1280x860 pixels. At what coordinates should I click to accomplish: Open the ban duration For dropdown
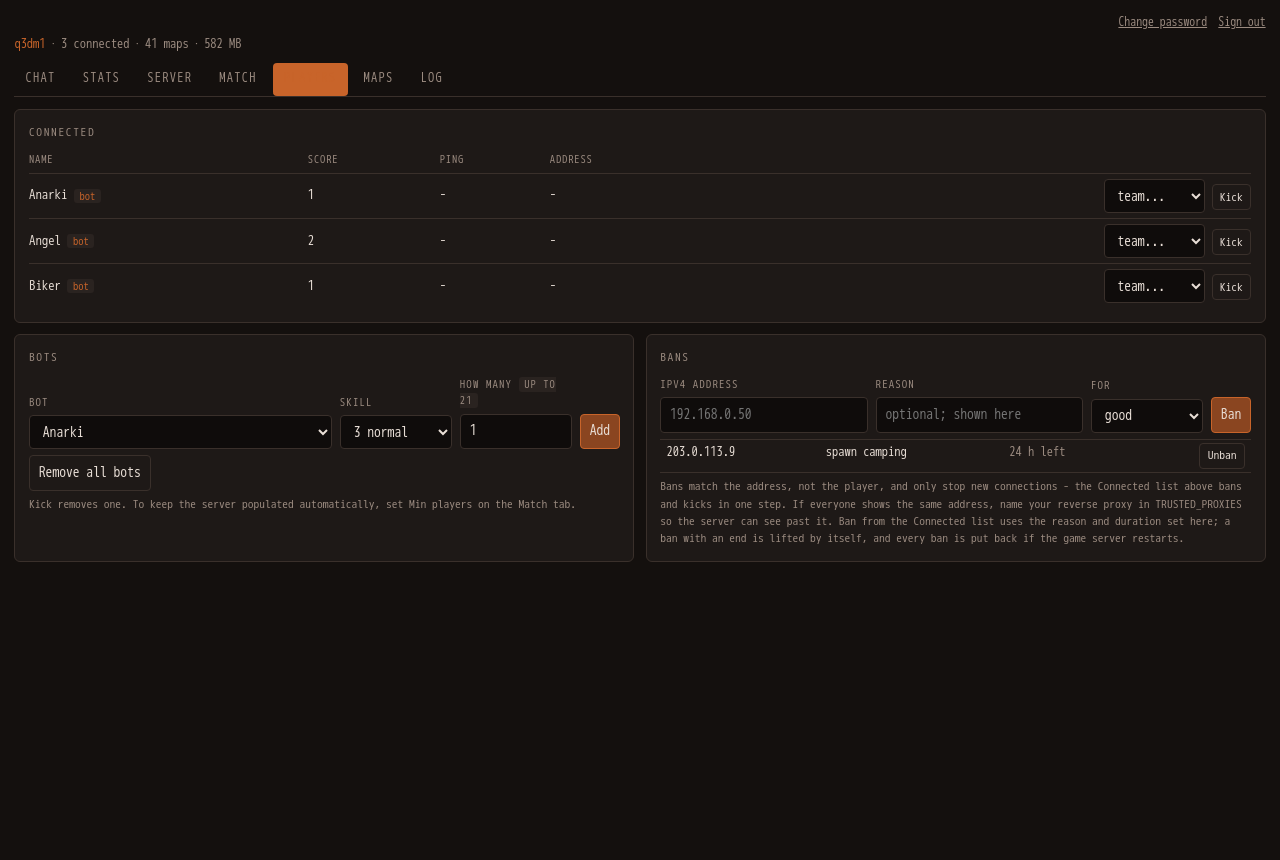click(1147, 416)
